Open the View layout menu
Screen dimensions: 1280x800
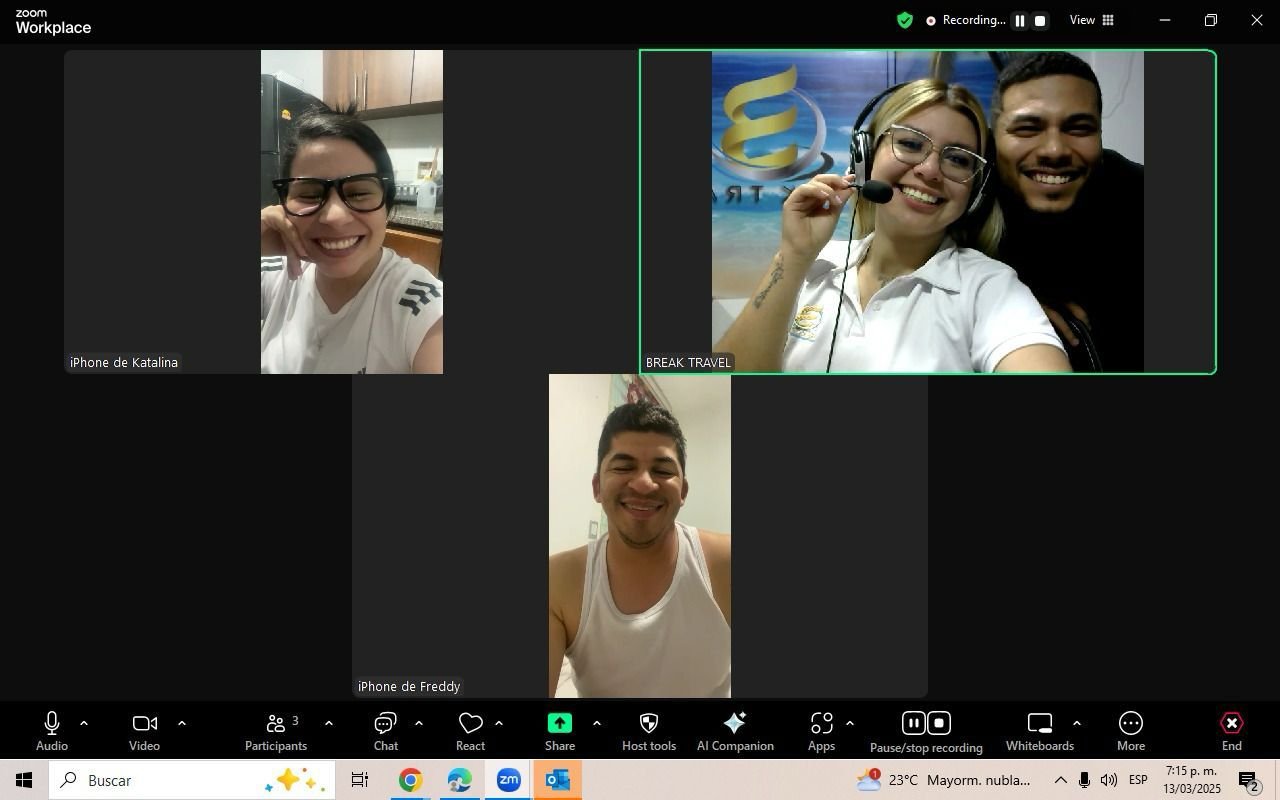[1092, 20]
